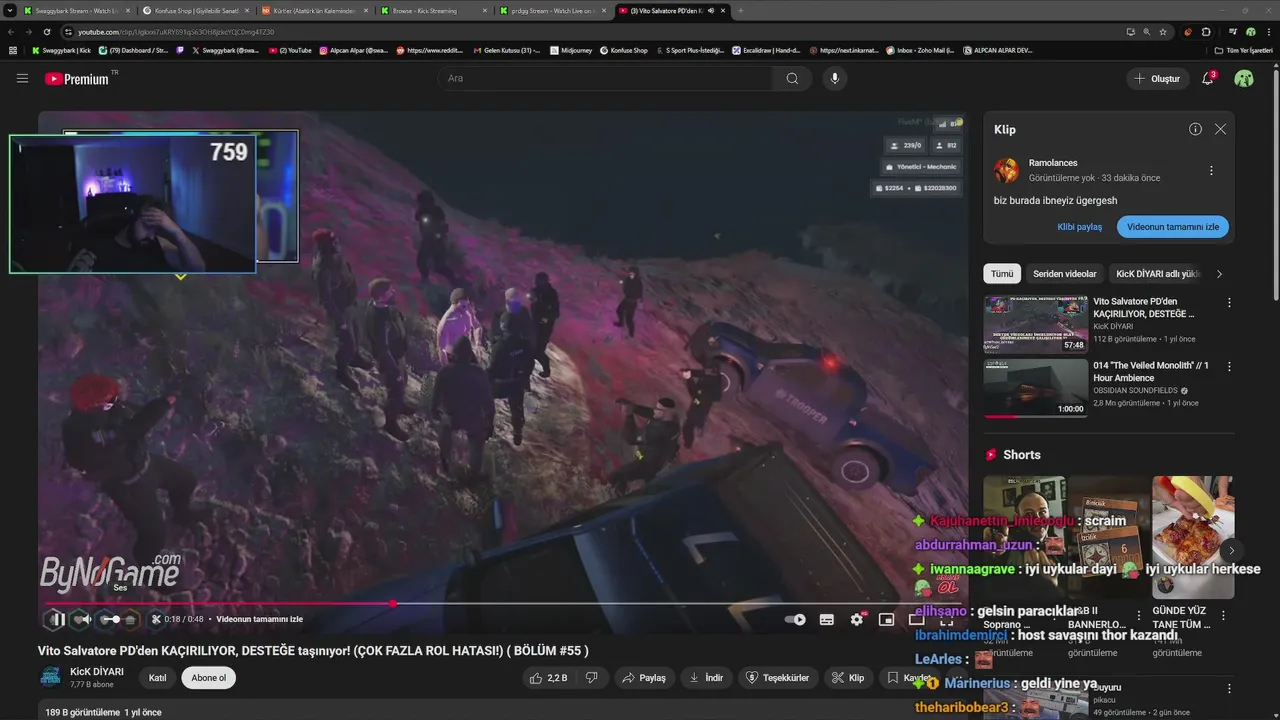Dislike the video thumbs down
The image size is (1280, 720).
(591, 677)
